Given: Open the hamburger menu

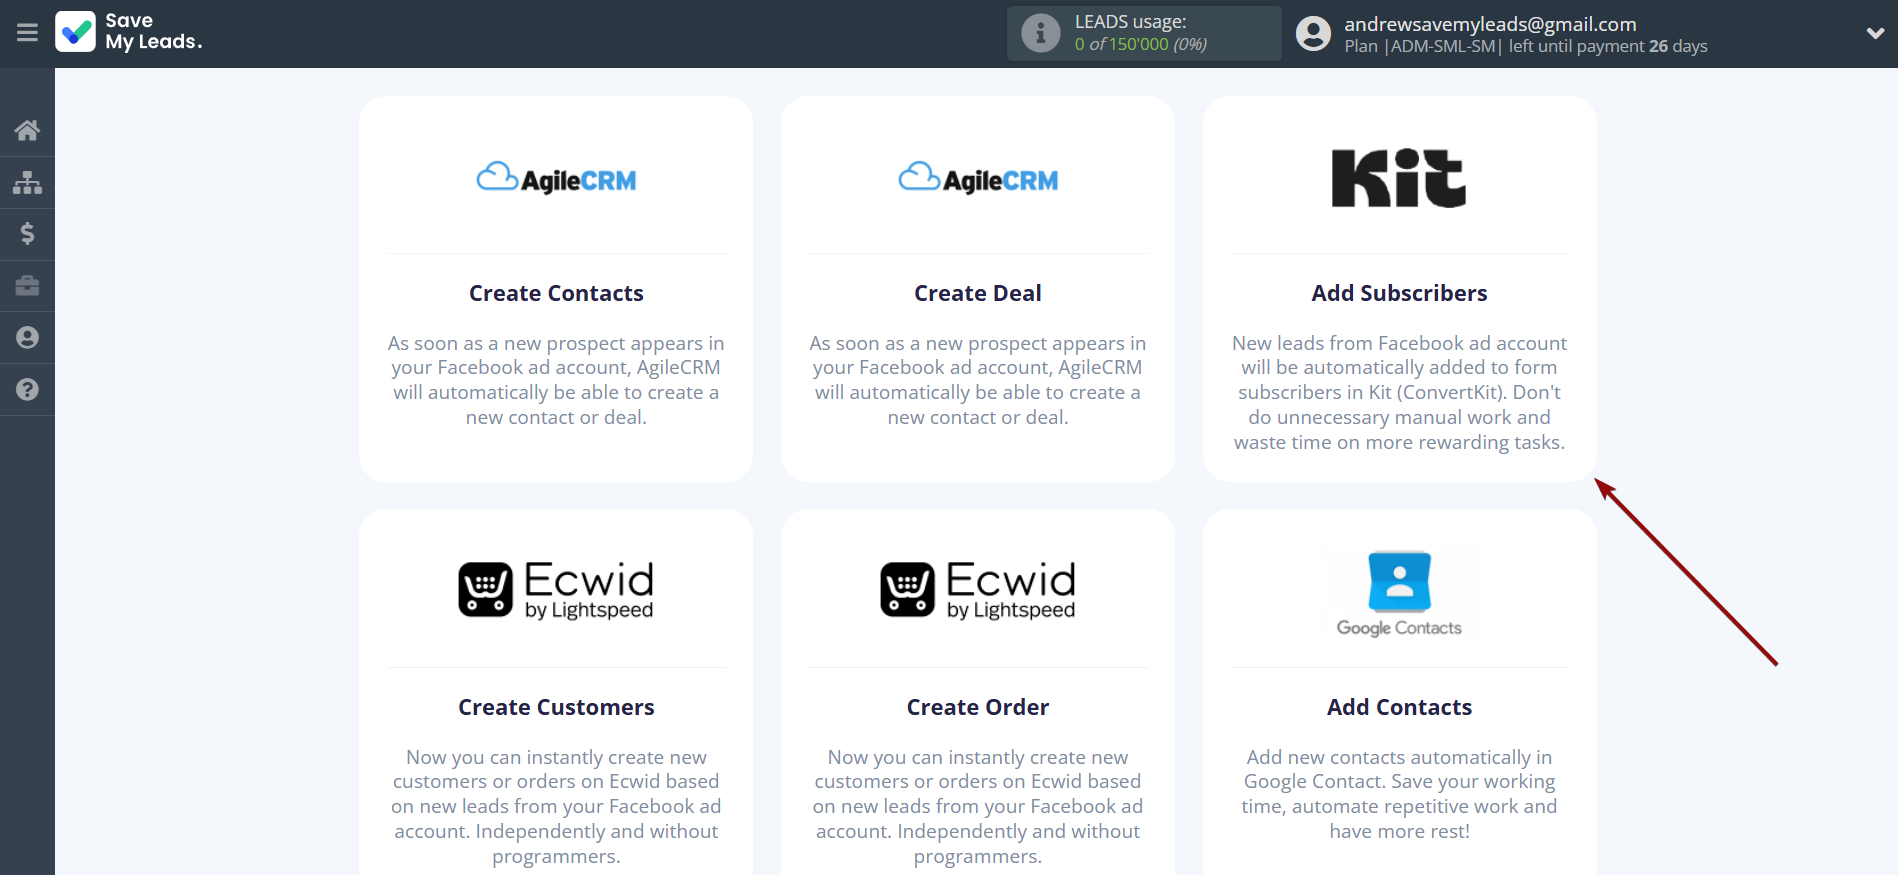Looking at the screenshot, I should 27,33.
